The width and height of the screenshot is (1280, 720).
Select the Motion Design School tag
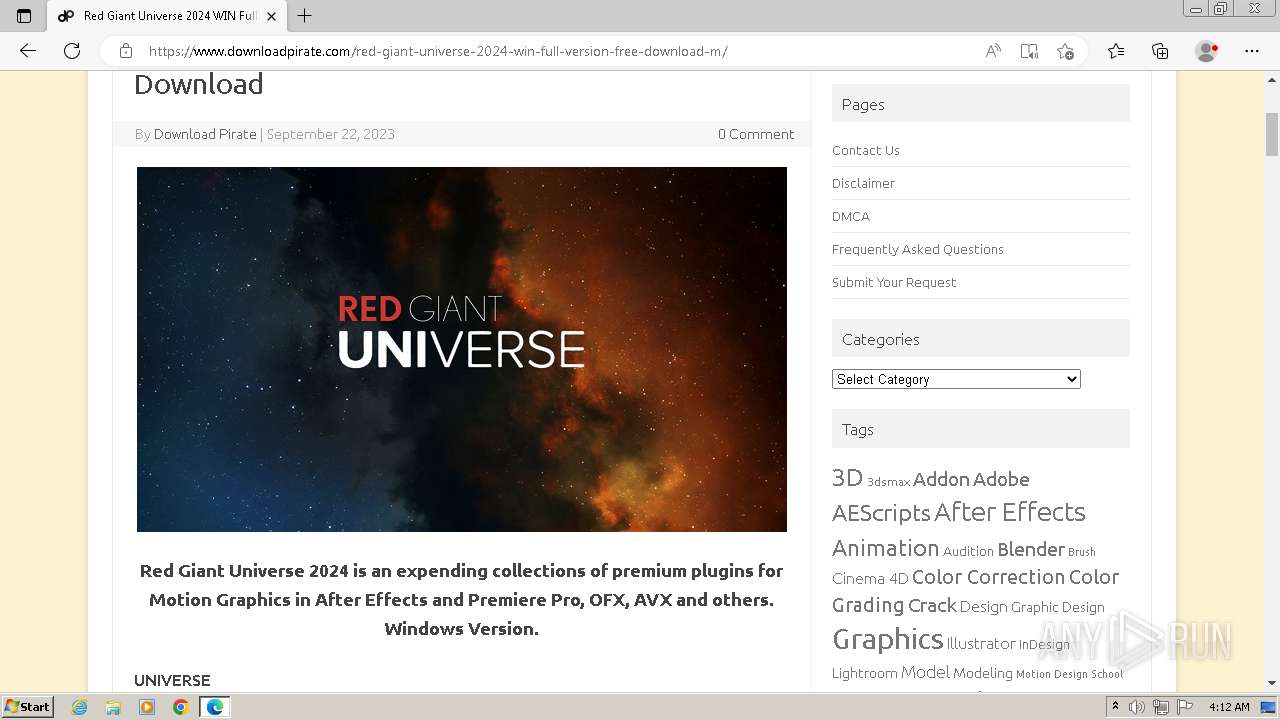[1070, 674]
